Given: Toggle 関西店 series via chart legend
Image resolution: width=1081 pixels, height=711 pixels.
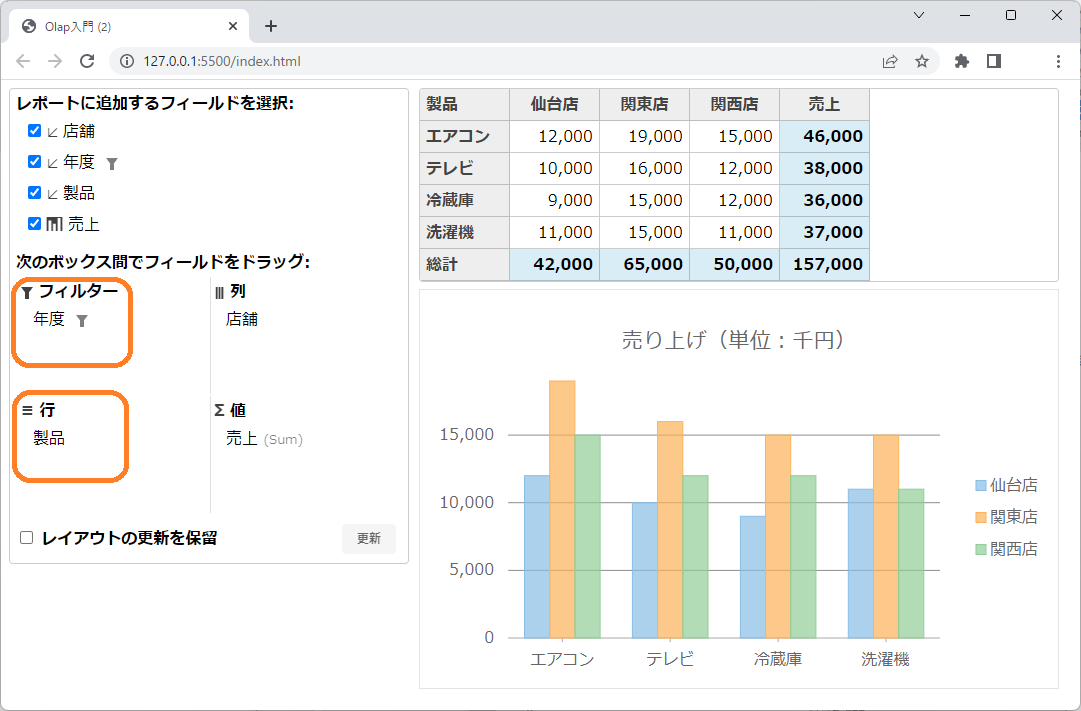Looking at the screenshot, I should click(1007, 549).
